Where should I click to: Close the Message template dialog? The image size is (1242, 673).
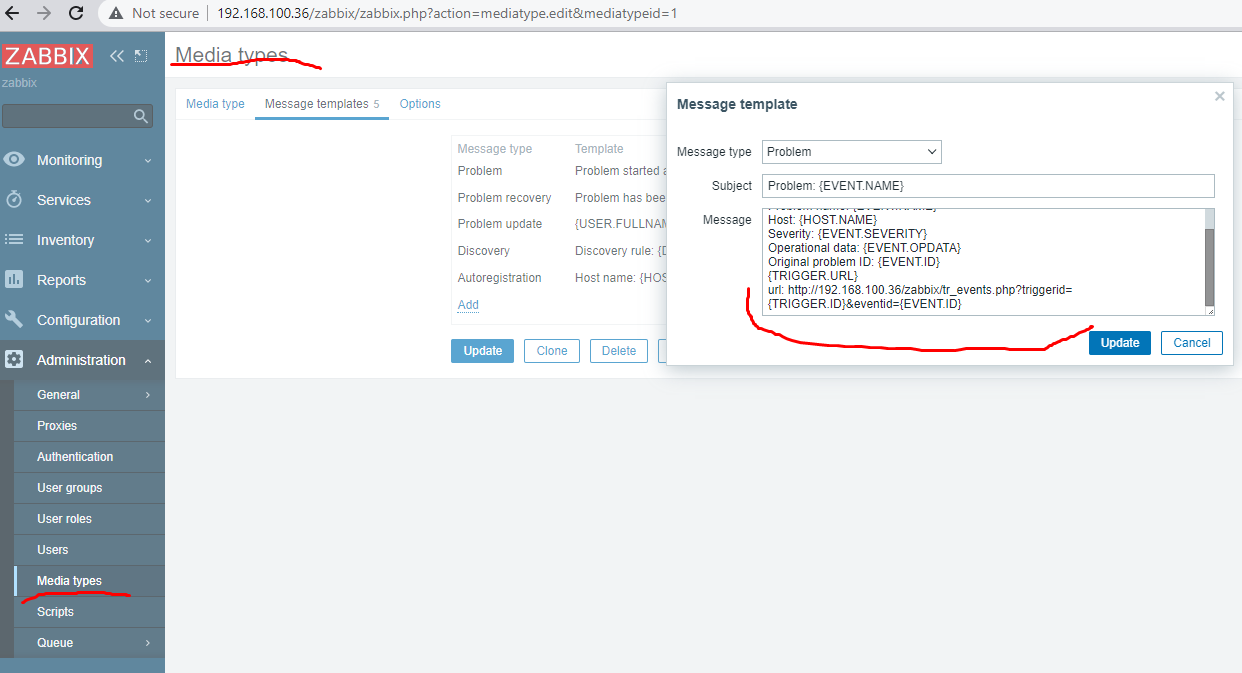click(x=1219, y=97)
